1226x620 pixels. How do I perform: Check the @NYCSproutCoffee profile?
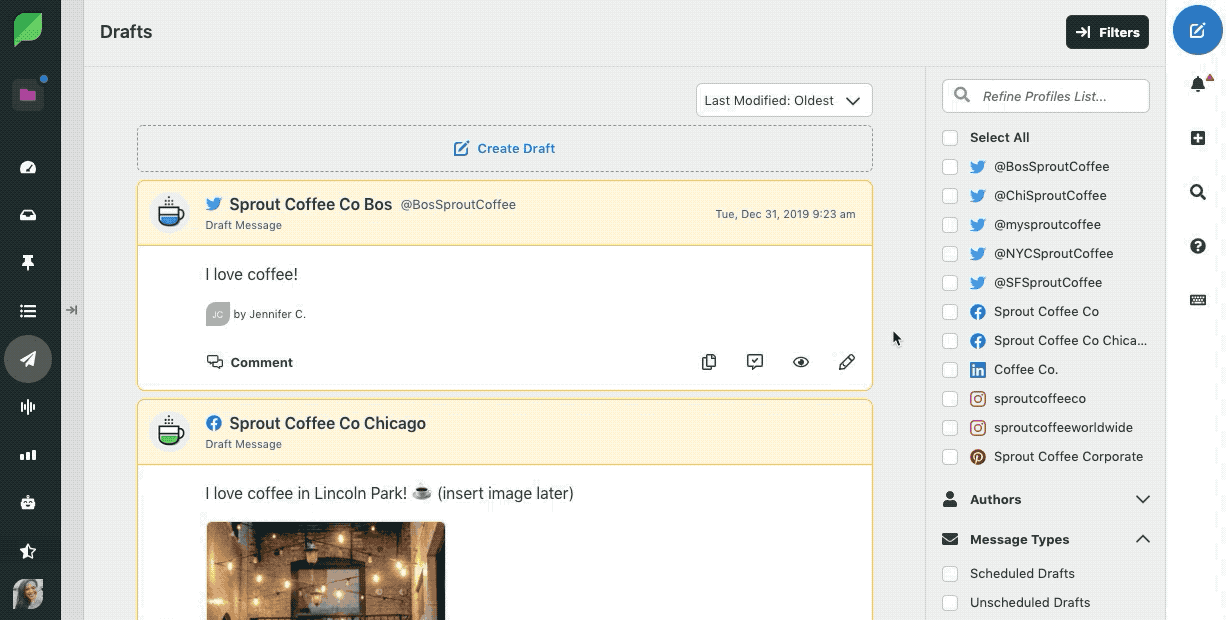tap(950, 254)
